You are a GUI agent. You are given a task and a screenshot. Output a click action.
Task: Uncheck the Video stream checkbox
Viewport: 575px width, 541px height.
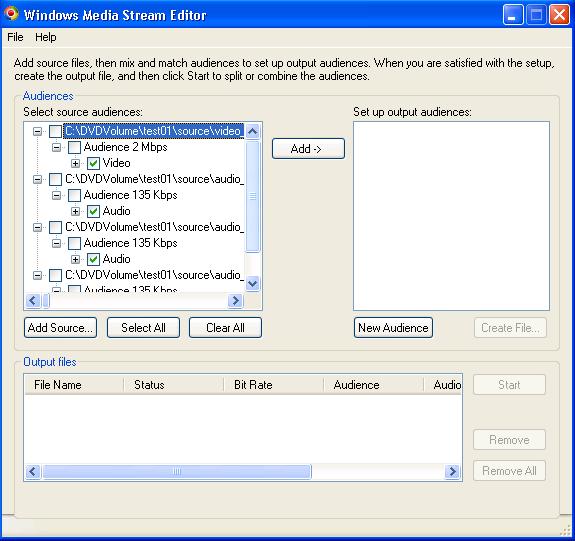[x=94, y=163]
